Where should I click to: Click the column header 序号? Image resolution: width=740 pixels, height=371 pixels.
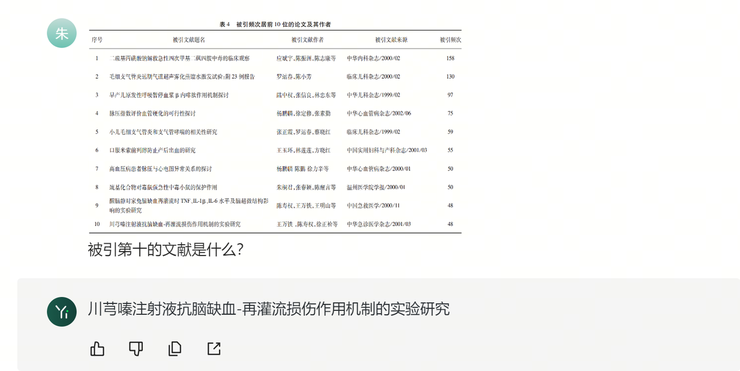[97, 40]
